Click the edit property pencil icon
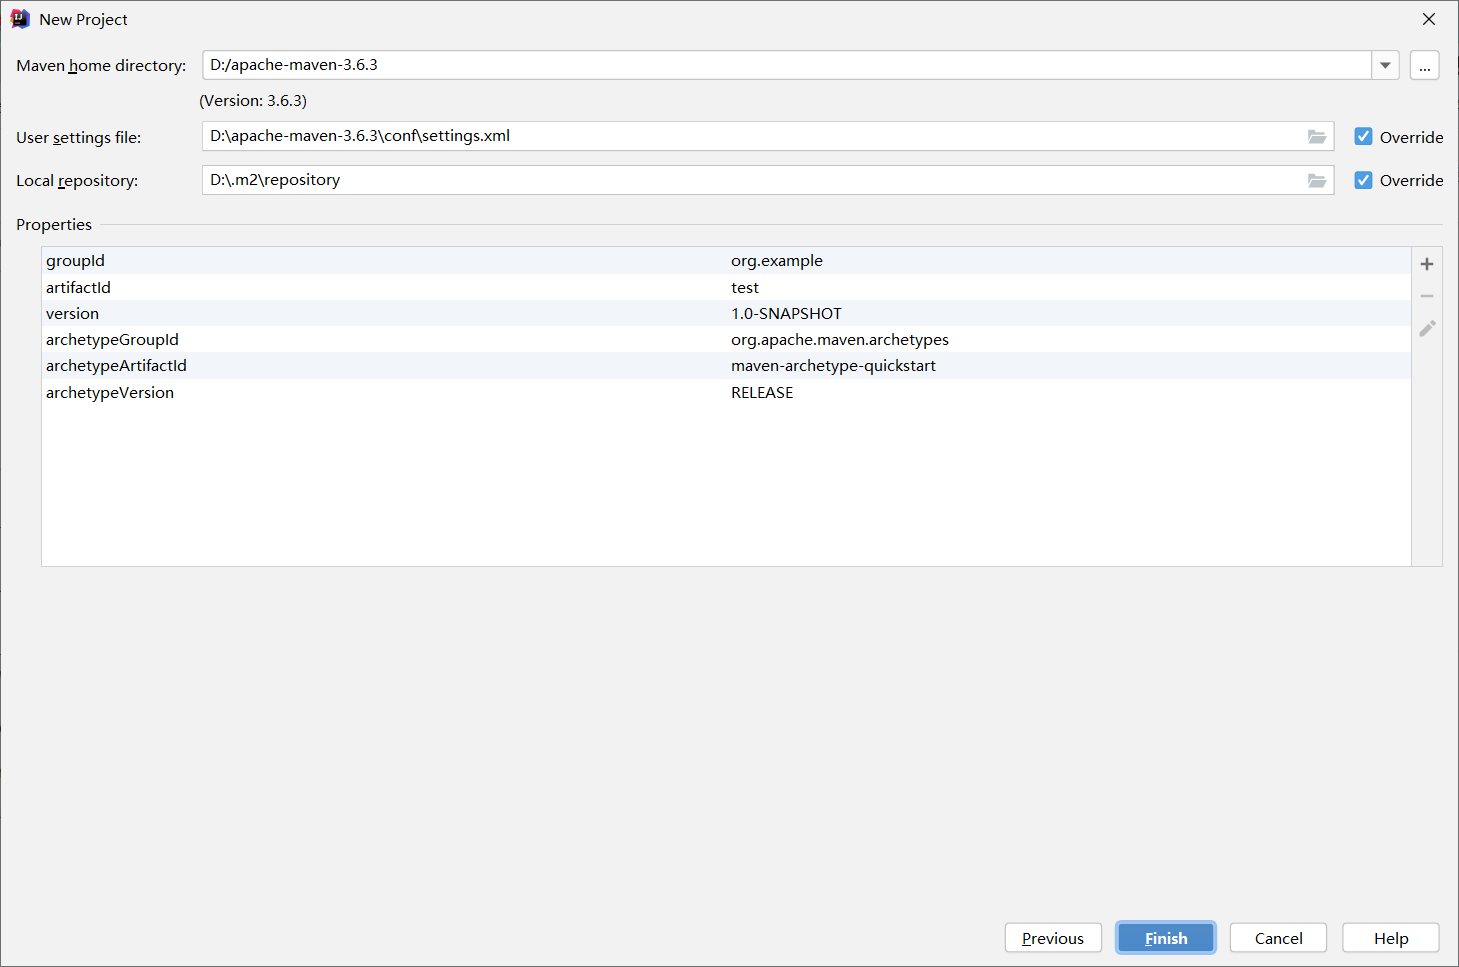The height and width of the screenshot is (967, 1459). tap(1427, 328)
